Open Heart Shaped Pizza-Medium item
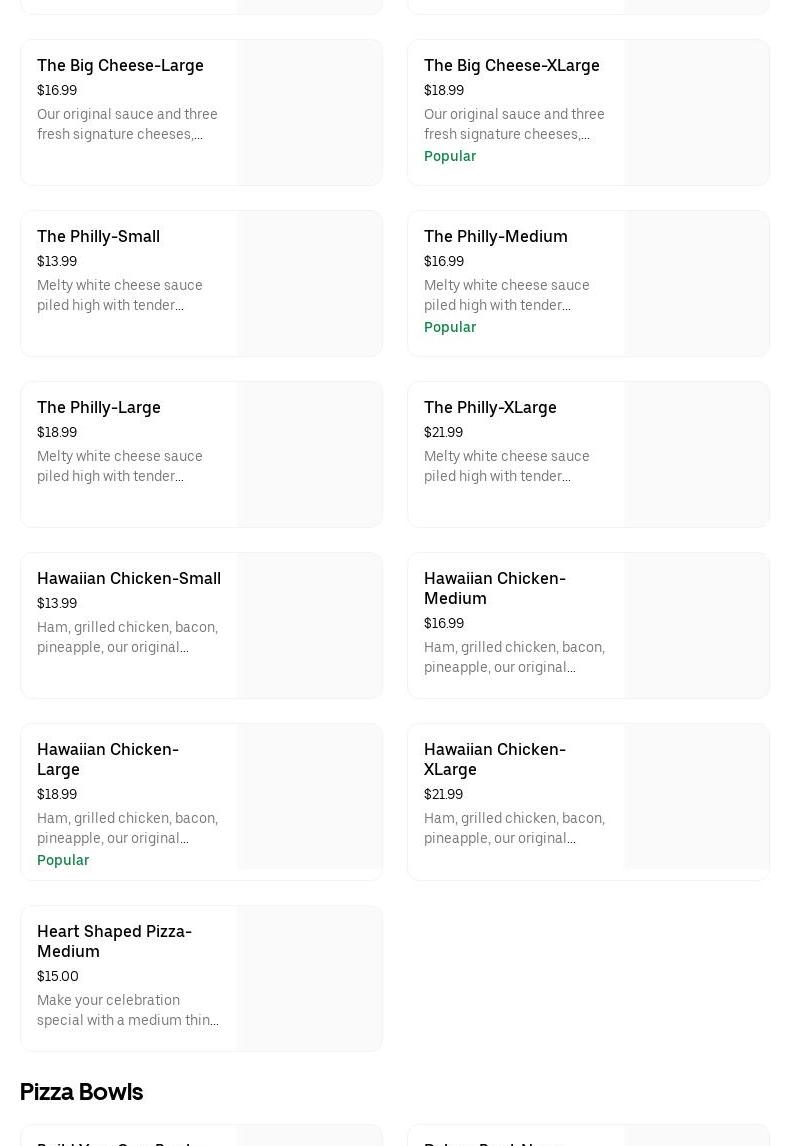Image resolution: width=804 pixels, height=1146 pixels. coord(114,941)
